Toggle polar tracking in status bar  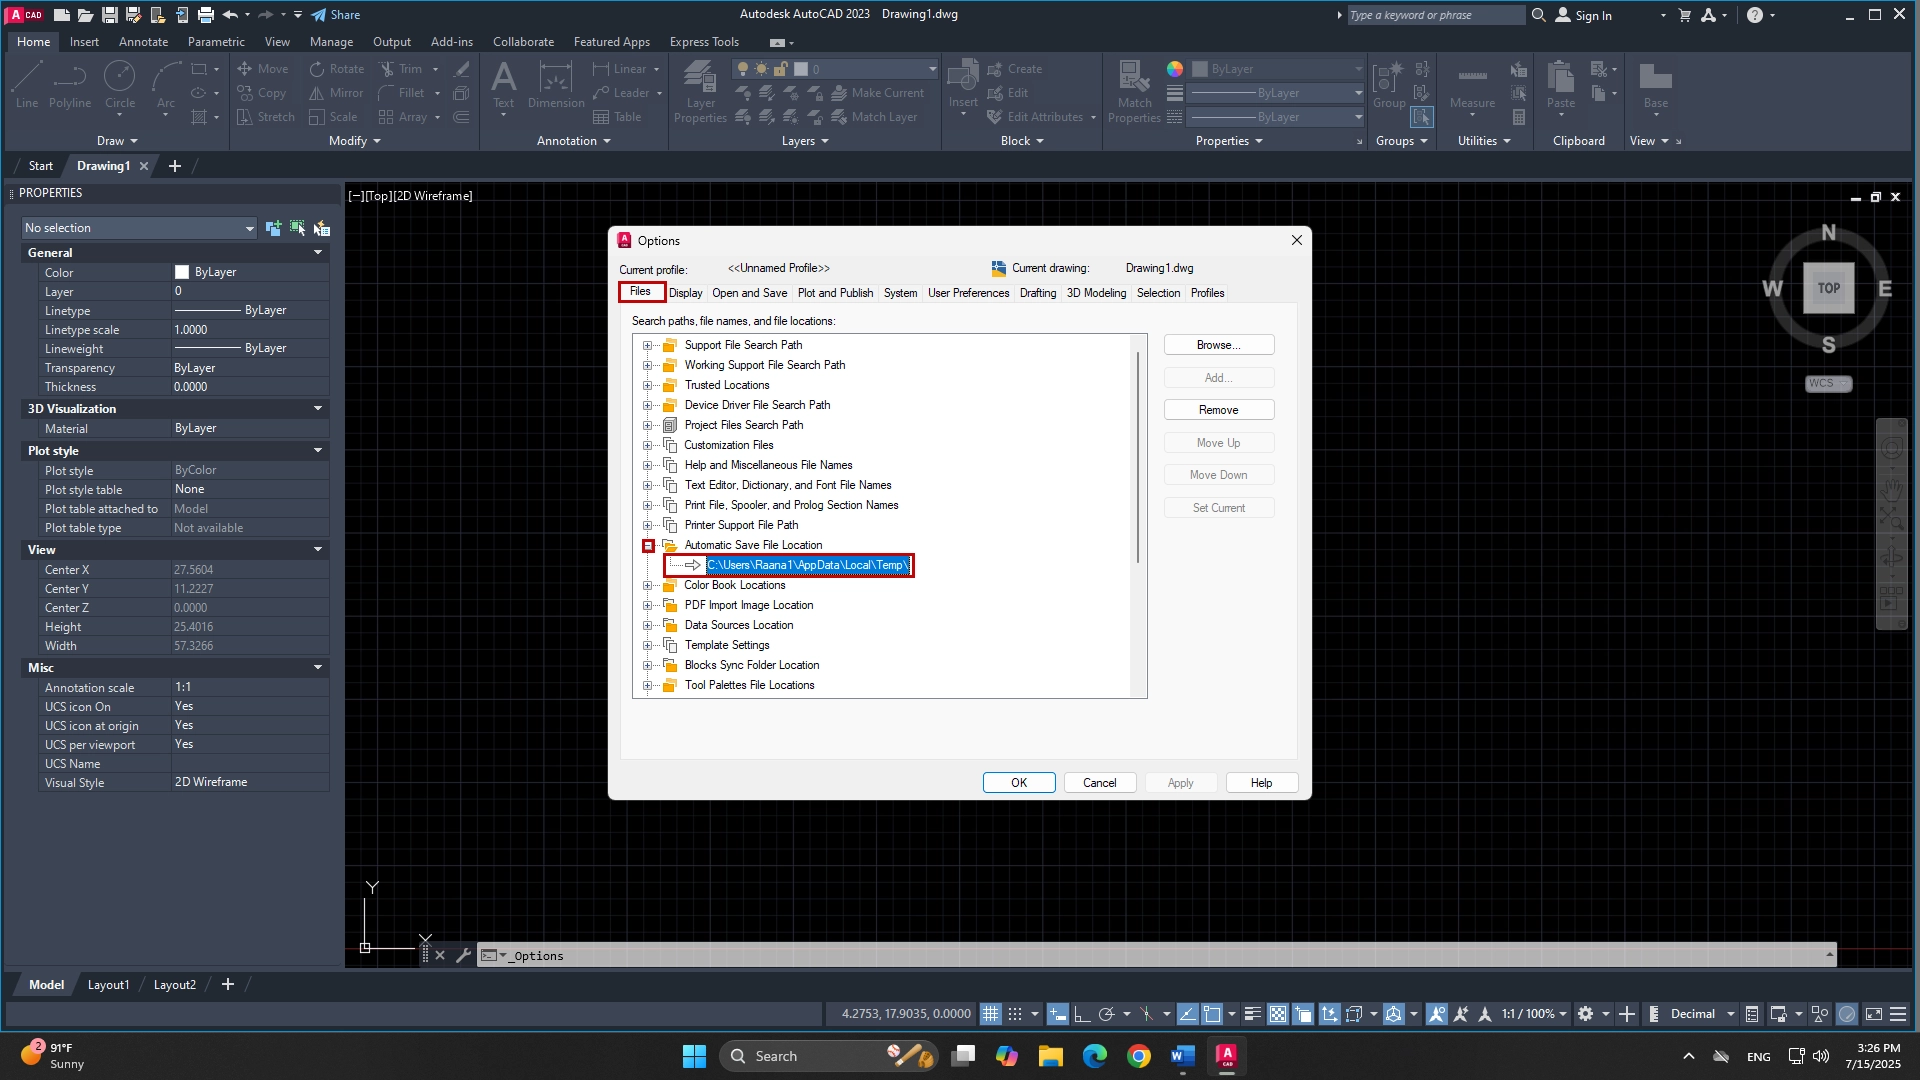[1106, 1014]
